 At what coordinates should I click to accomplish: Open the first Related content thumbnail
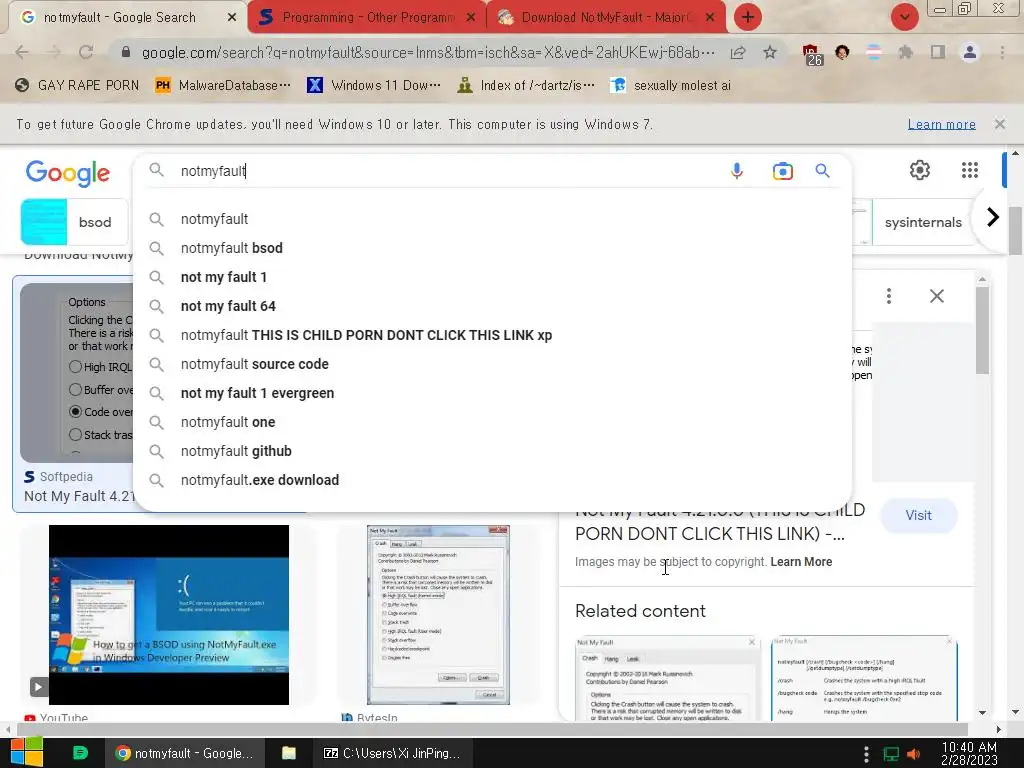668,679
